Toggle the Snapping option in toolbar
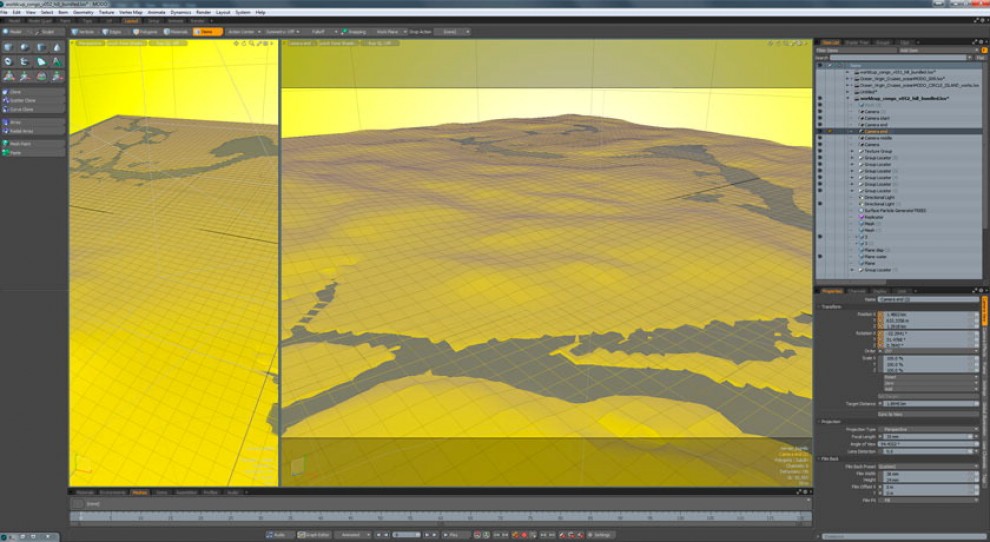Viewport: 990px width, 542px height. click(354, 32)
